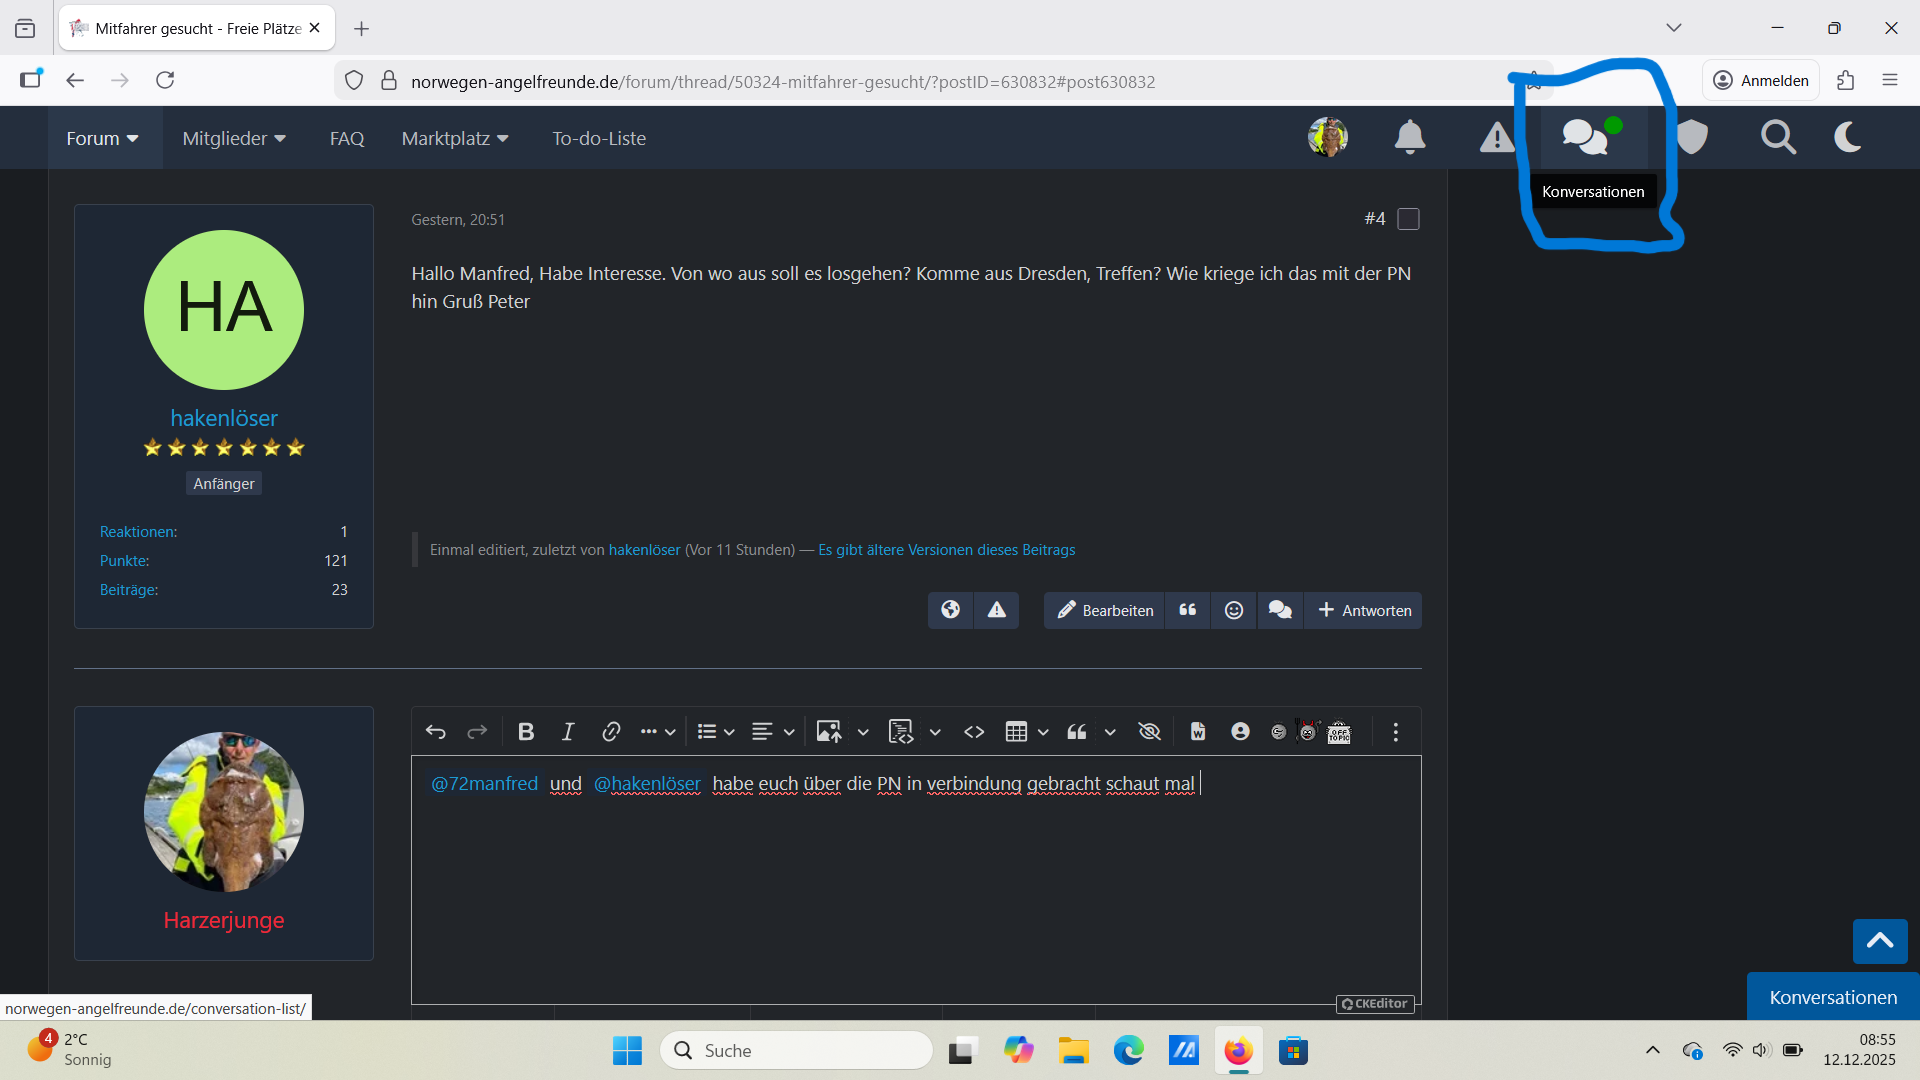Expand the table insert dropdown
The height and width of the screenshot is (1080, 1920).
[x=1043, y=732]
